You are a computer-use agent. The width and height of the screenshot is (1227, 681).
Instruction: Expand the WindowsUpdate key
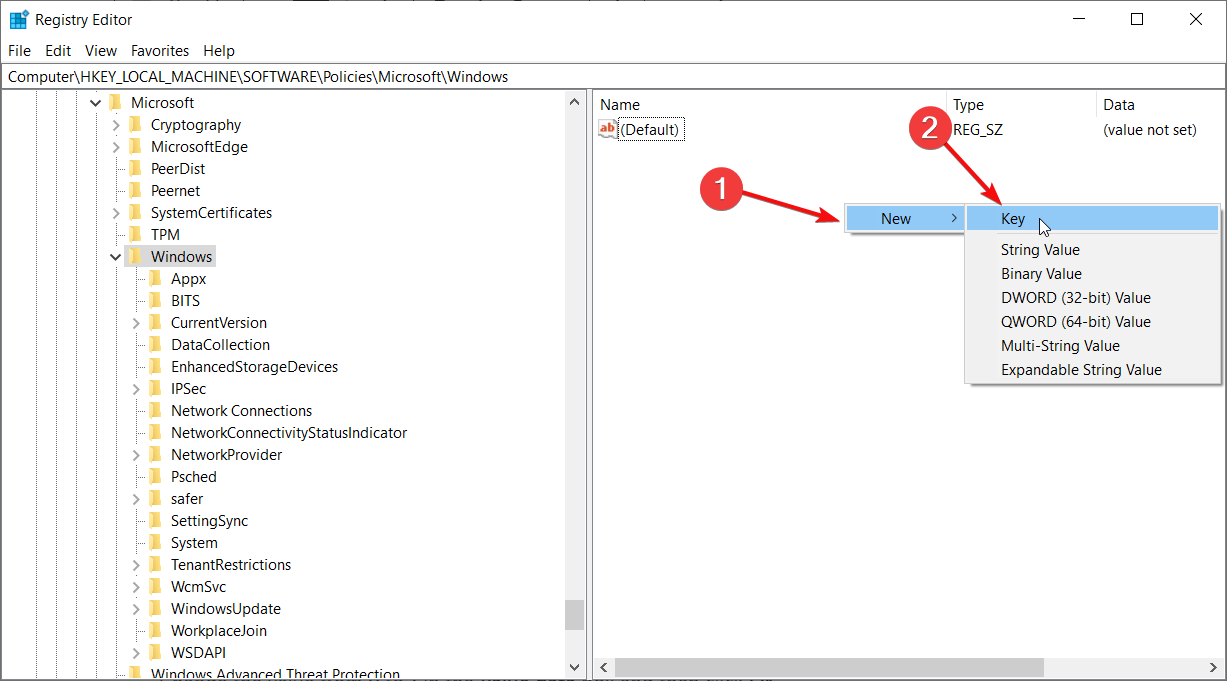[x=136, y=609]
